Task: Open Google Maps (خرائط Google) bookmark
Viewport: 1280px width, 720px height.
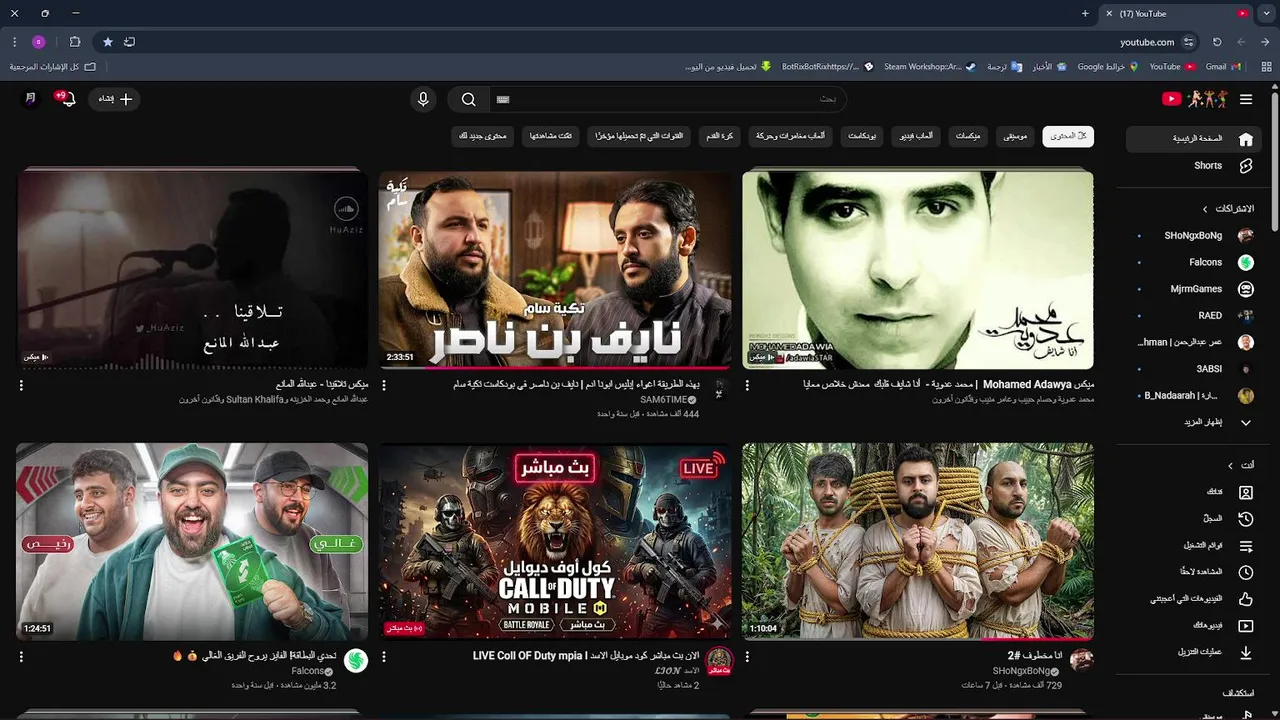Action: click(1108, 67)
